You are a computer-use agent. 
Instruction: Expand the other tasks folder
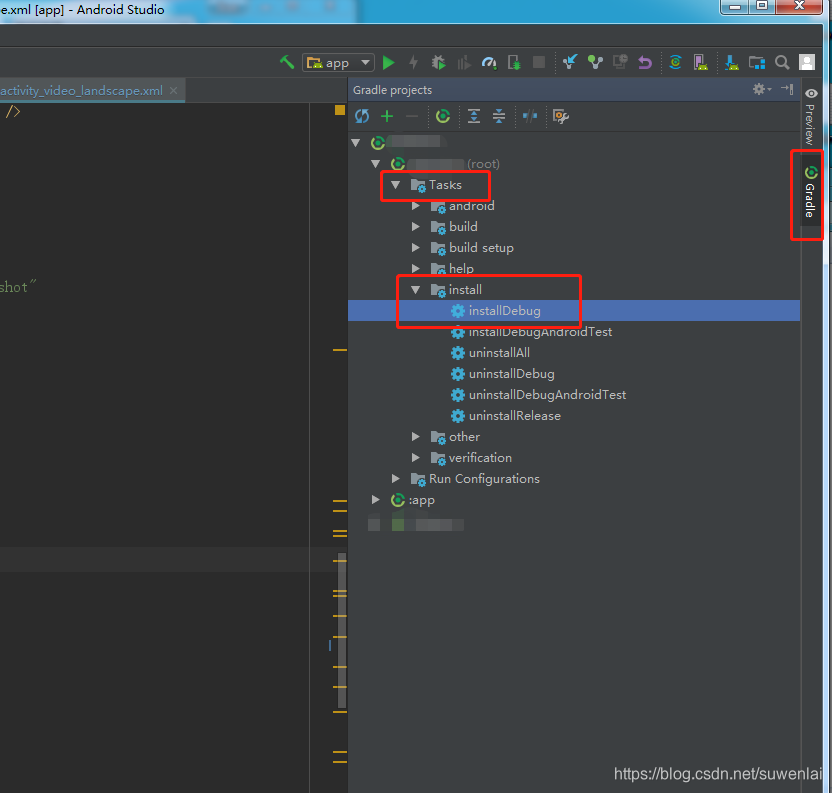(x=416, y=437)
